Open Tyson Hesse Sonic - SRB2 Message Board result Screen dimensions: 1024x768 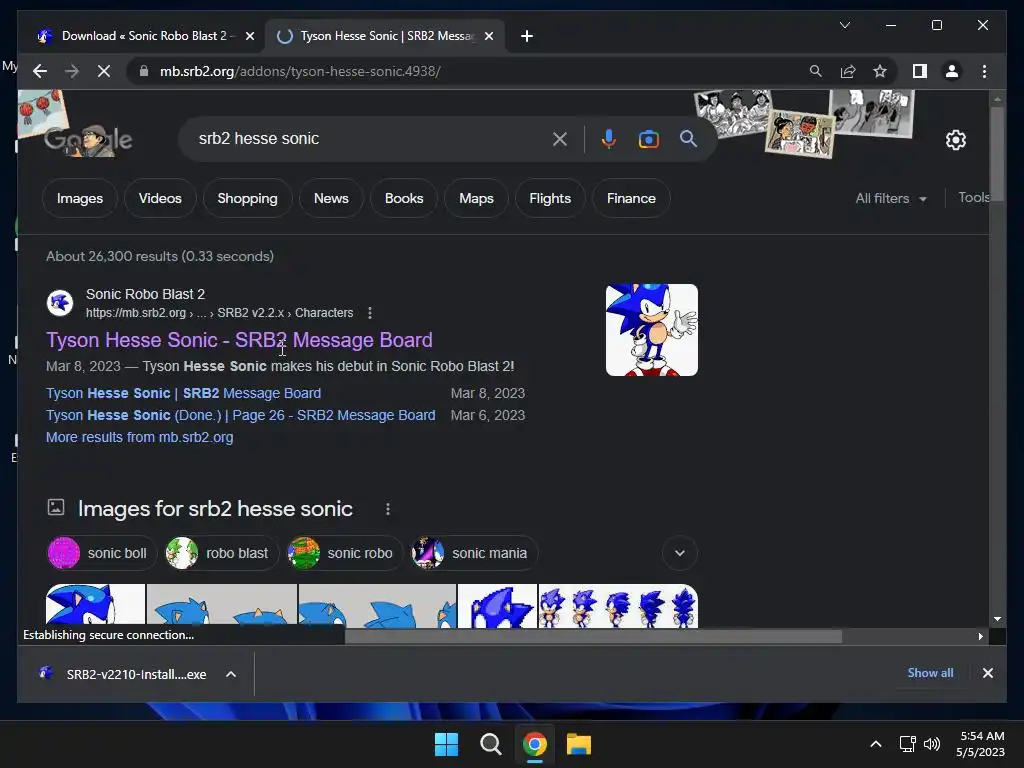pos(239,340)
